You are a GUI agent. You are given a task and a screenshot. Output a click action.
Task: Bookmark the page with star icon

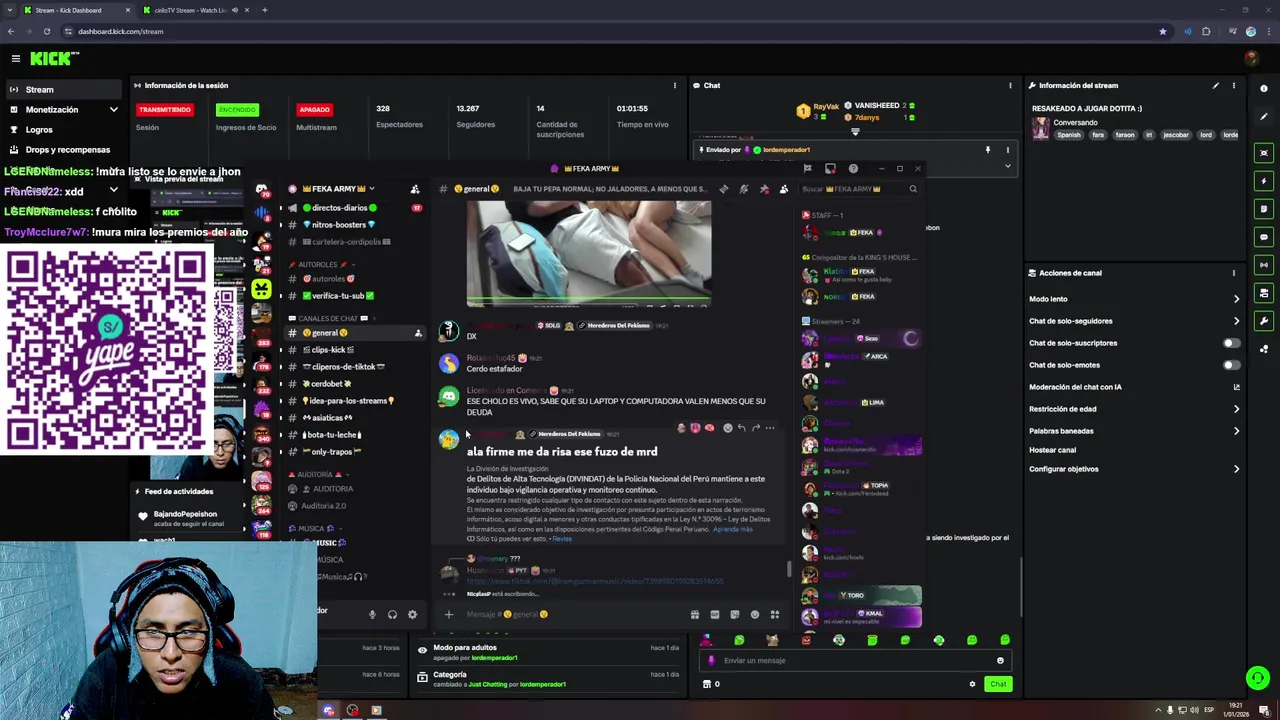coord(1162,31)
